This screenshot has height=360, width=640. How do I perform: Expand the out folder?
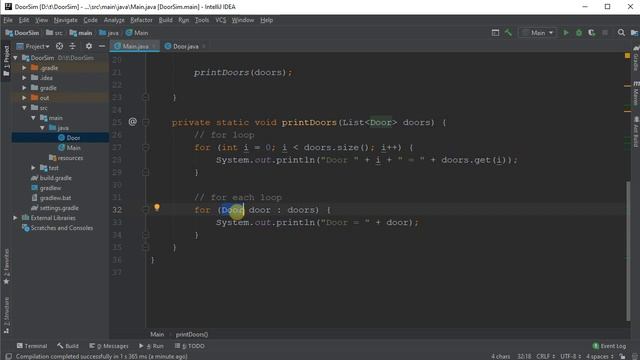[x=24, y=98]
